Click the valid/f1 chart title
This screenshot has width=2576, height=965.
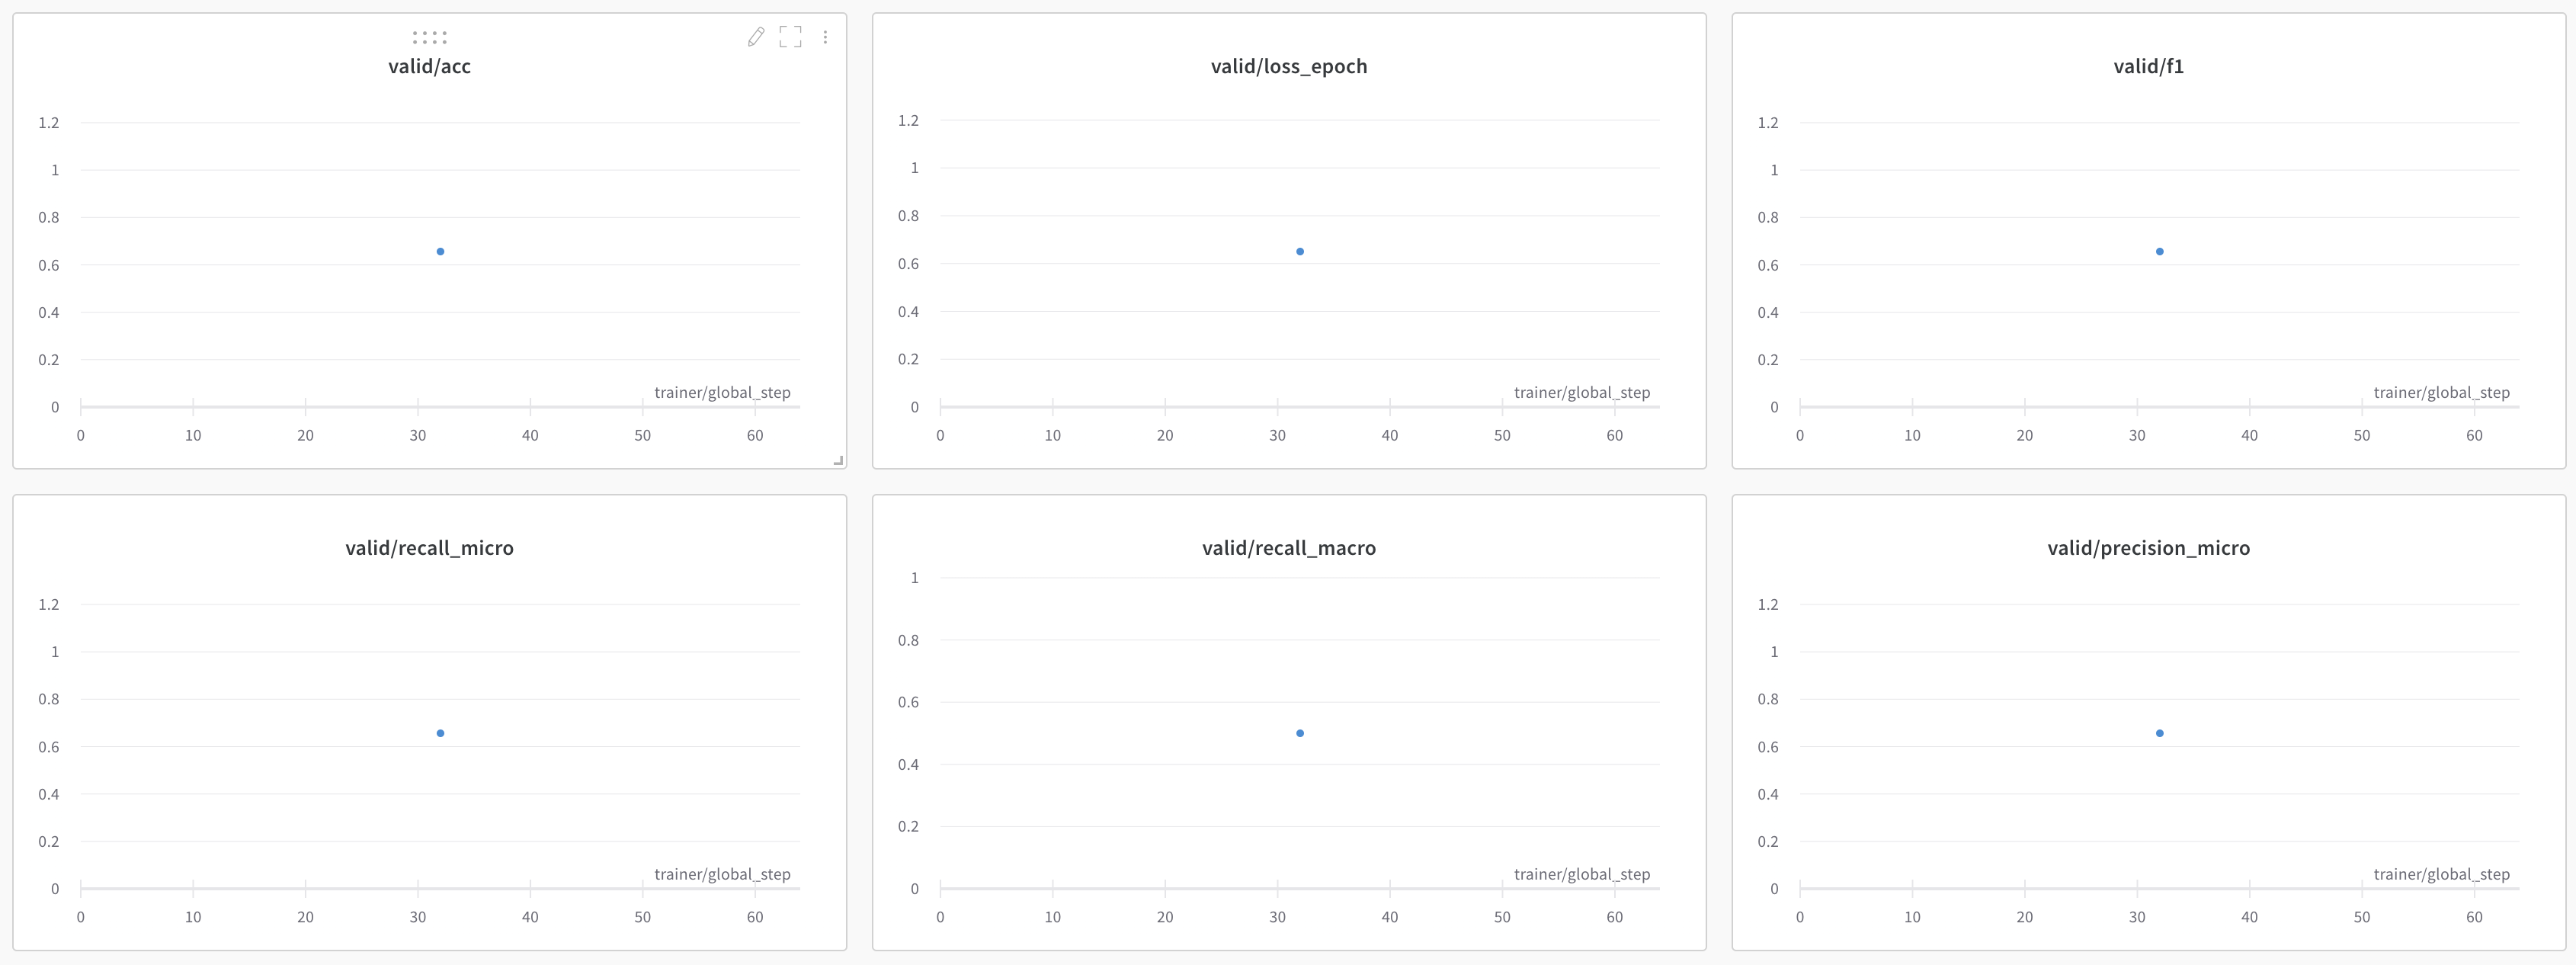click(2148, 67)
